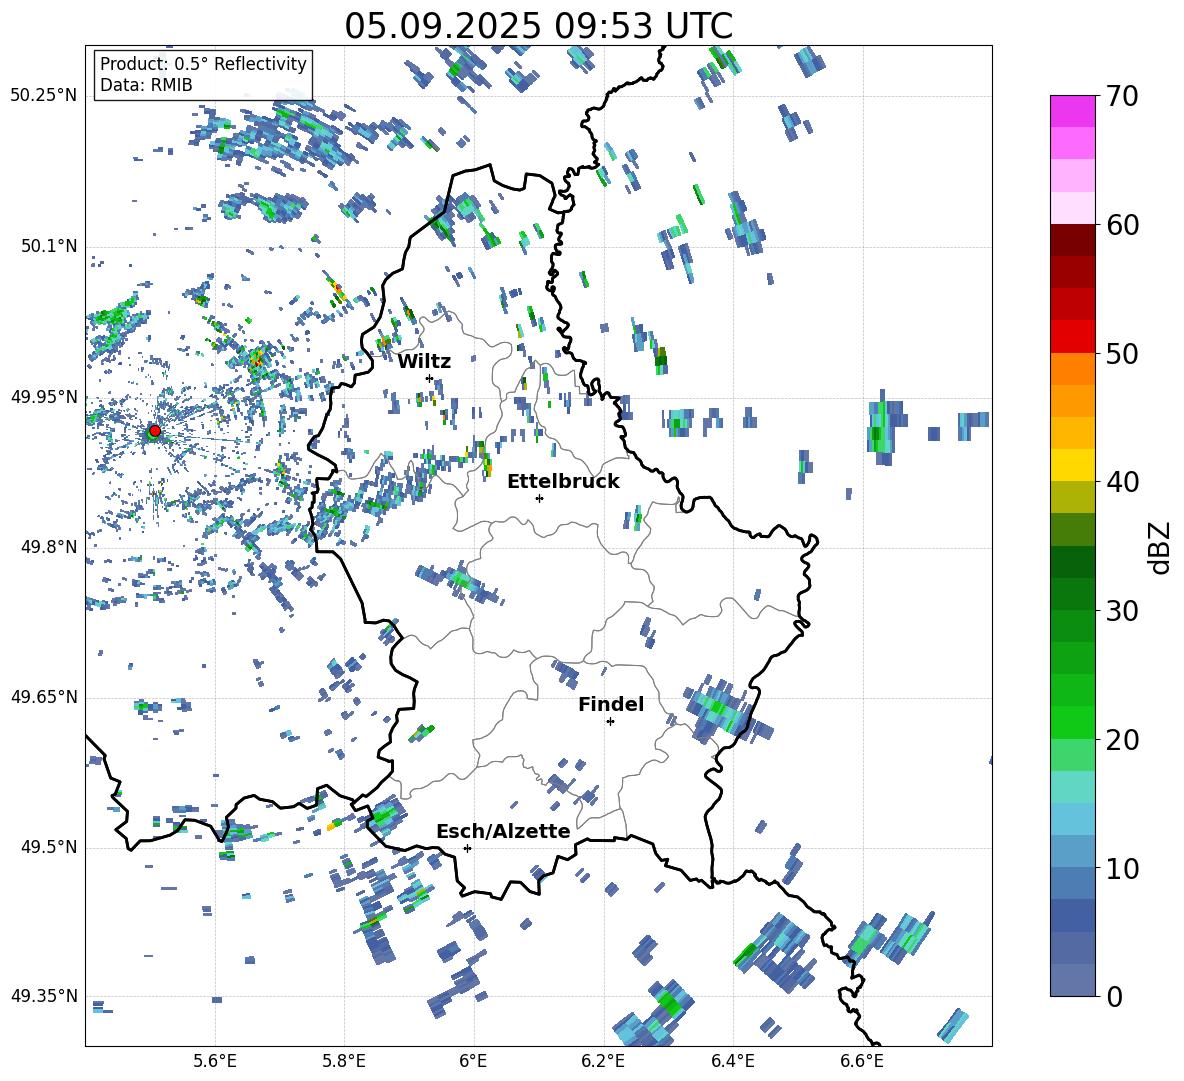This screenshot has width=1184, height=1081.
Task: Click the title 05.09.2025 09:53 UTC
Action: click(538, 26)
